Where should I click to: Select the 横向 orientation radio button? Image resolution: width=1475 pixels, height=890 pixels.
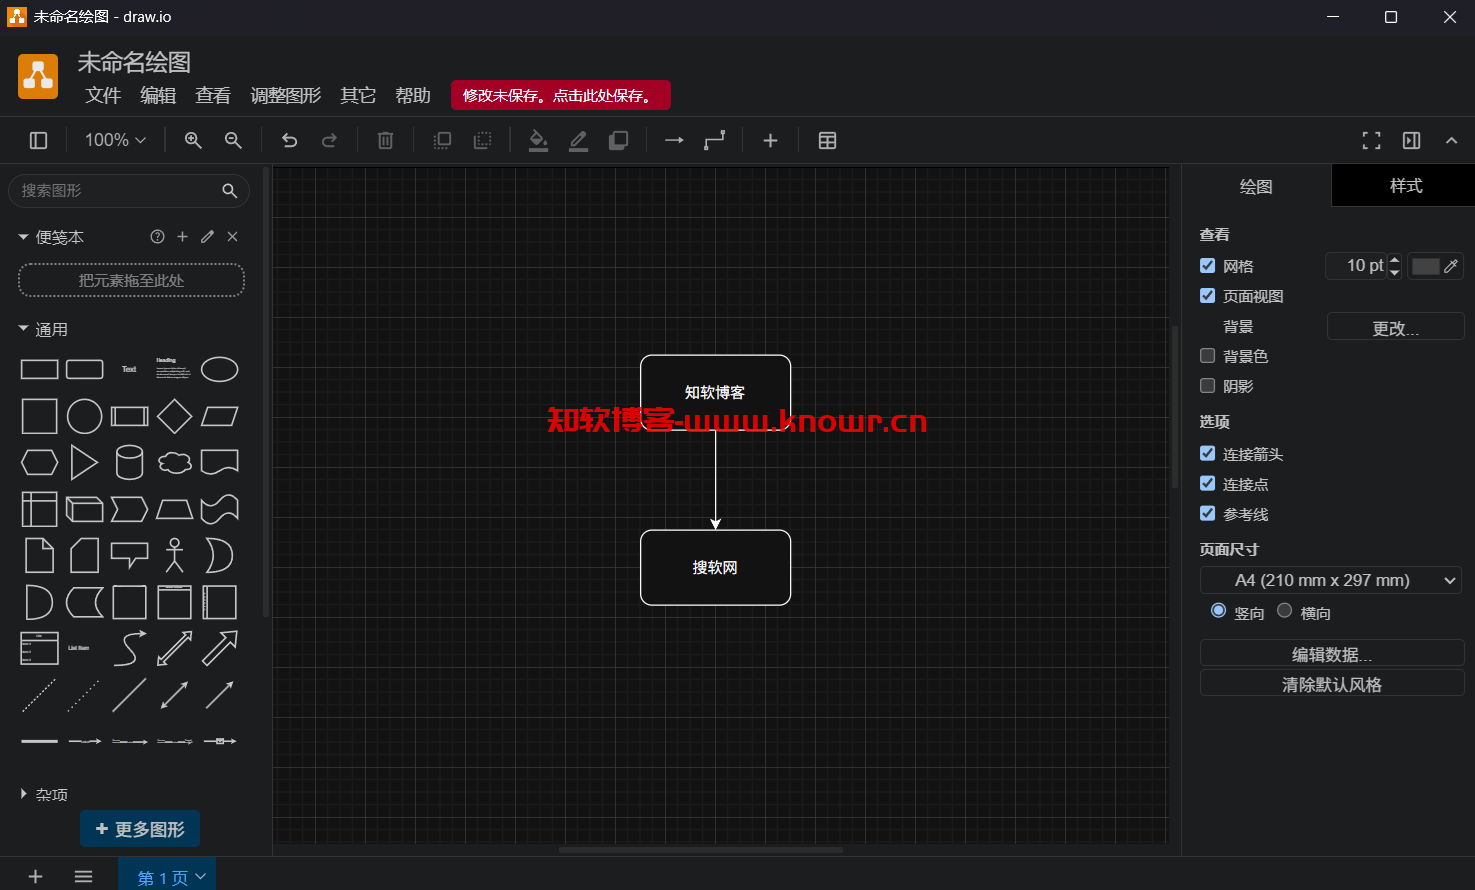click(1284, 611)
